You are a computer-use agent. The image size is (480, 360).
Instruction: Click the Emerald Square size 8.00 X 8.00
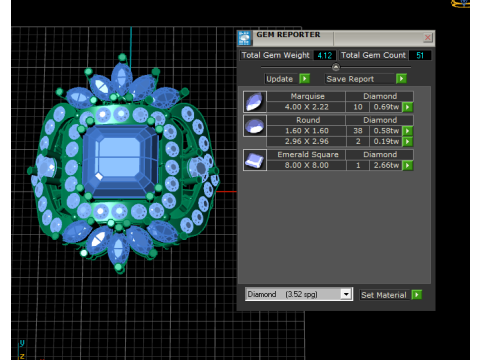tap(306, 165)
